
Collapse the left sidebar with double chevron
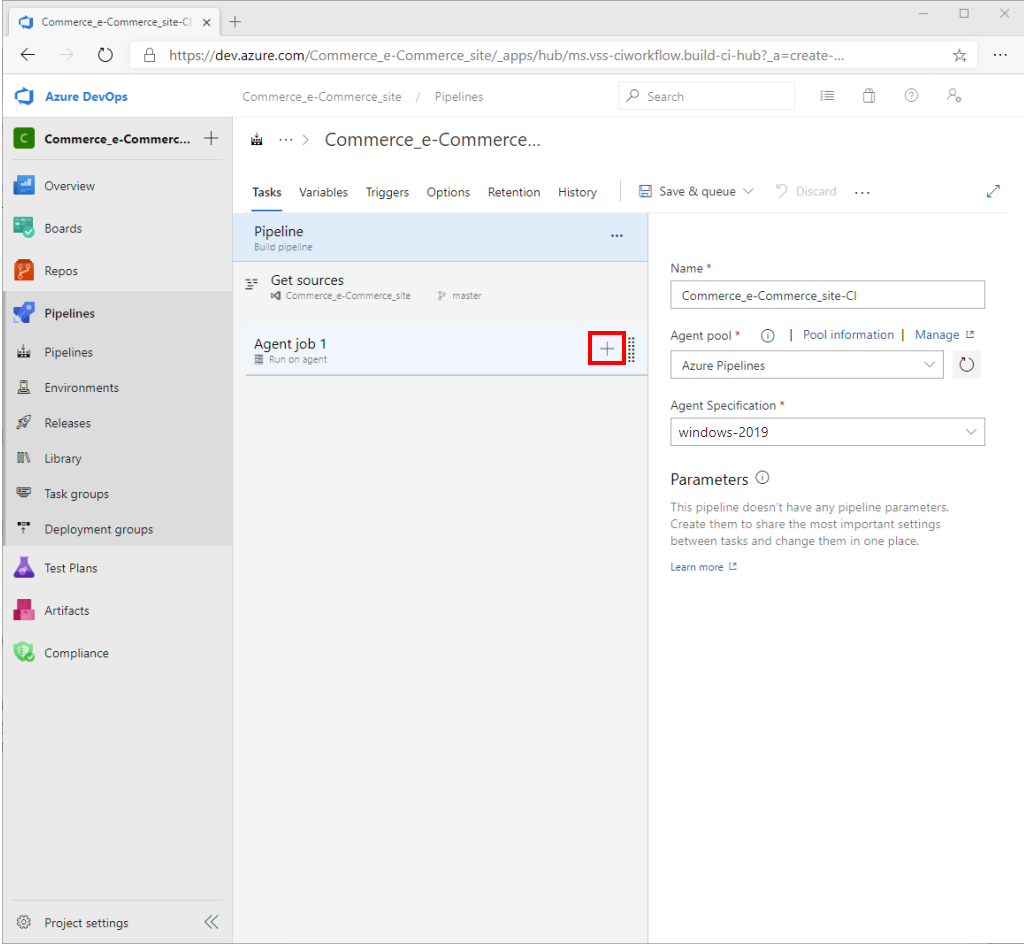[x=210, y=922]
